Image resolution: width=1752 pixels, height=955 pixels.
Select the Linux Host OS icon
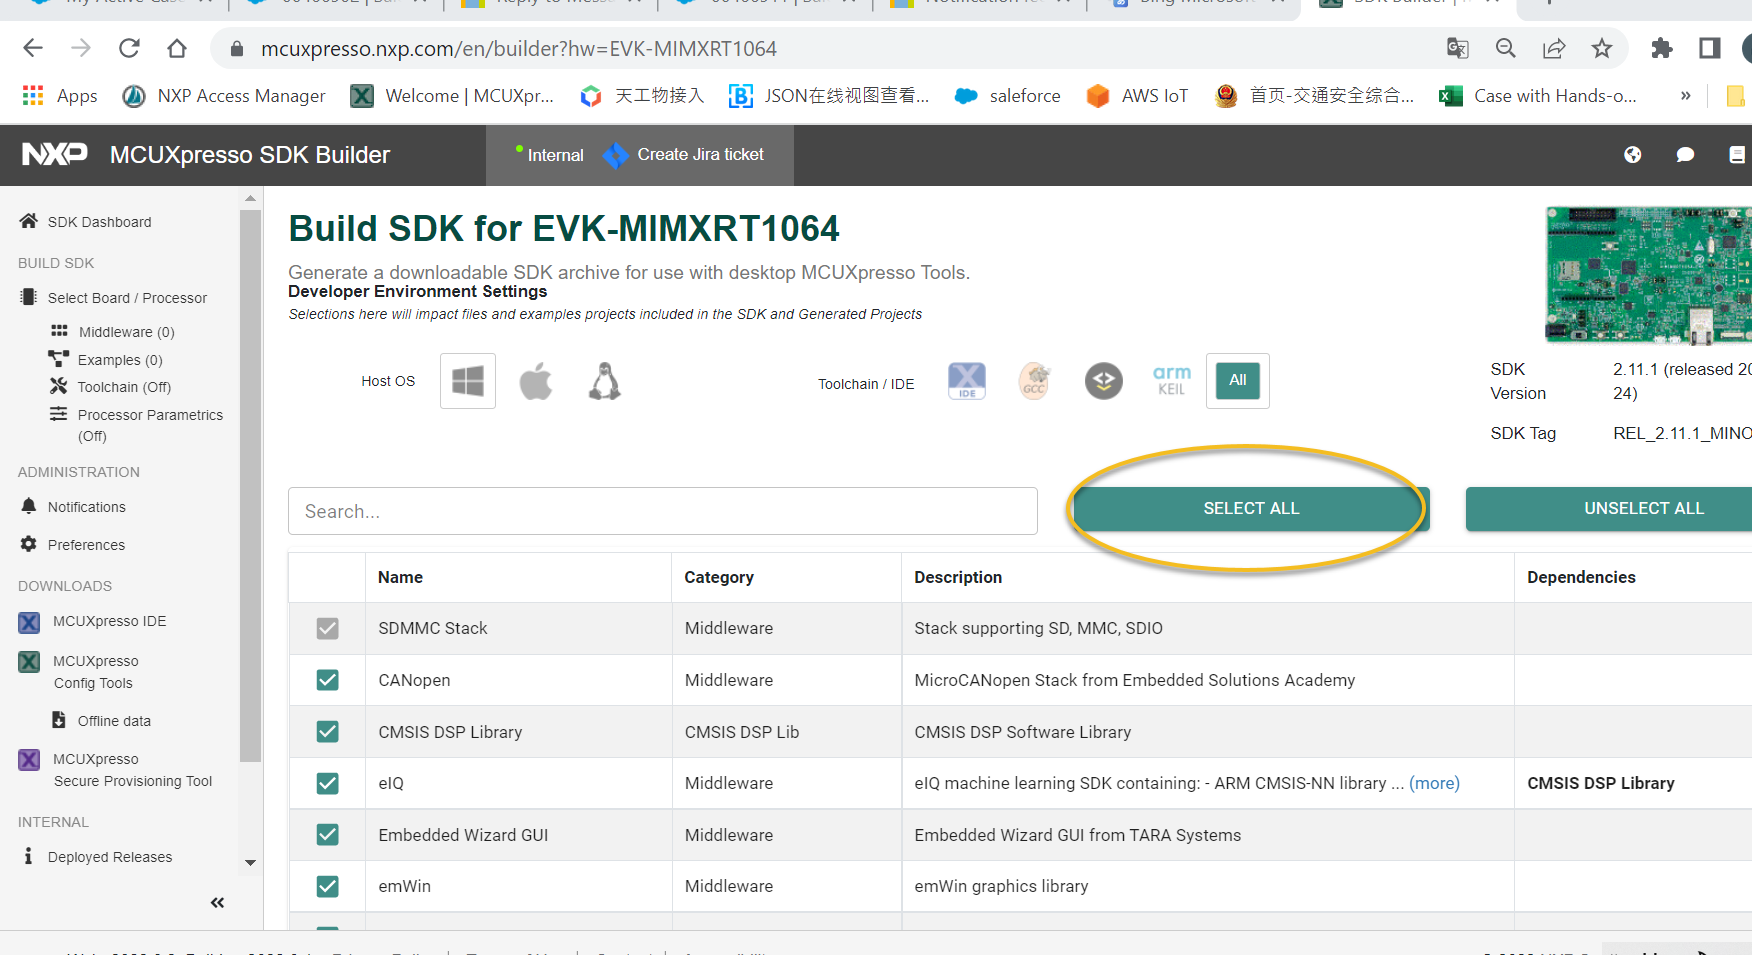[x=604, y=381]
